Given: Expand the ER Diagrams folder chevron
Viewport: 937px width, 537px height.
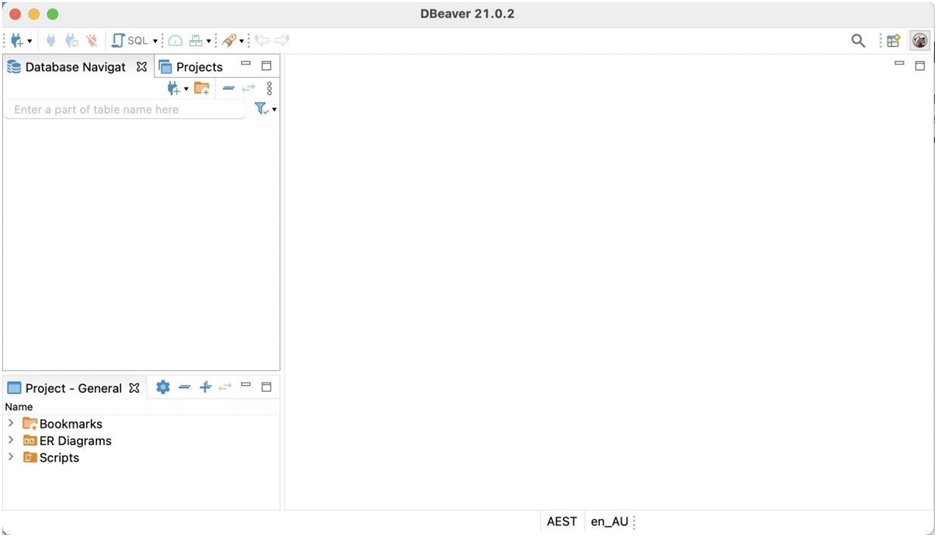Looking at the screenshot, I should (11, 440).
